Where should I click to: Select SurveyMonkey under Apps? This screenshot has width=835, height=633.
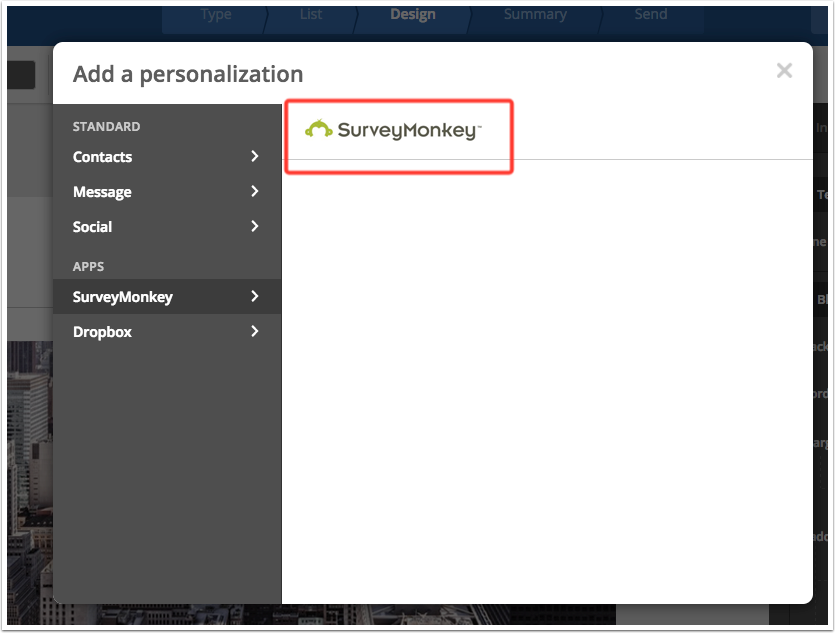tap(167, 297)
